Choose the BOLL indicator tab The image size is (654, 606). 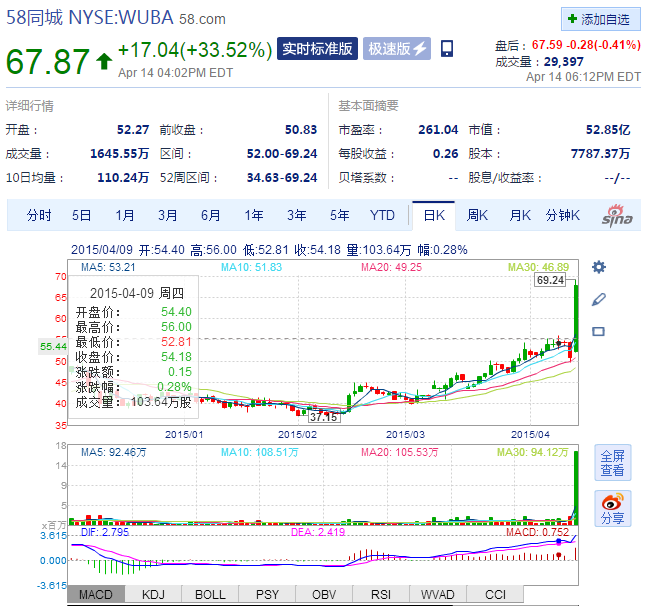pyautogui.click(x=210, y=594)
